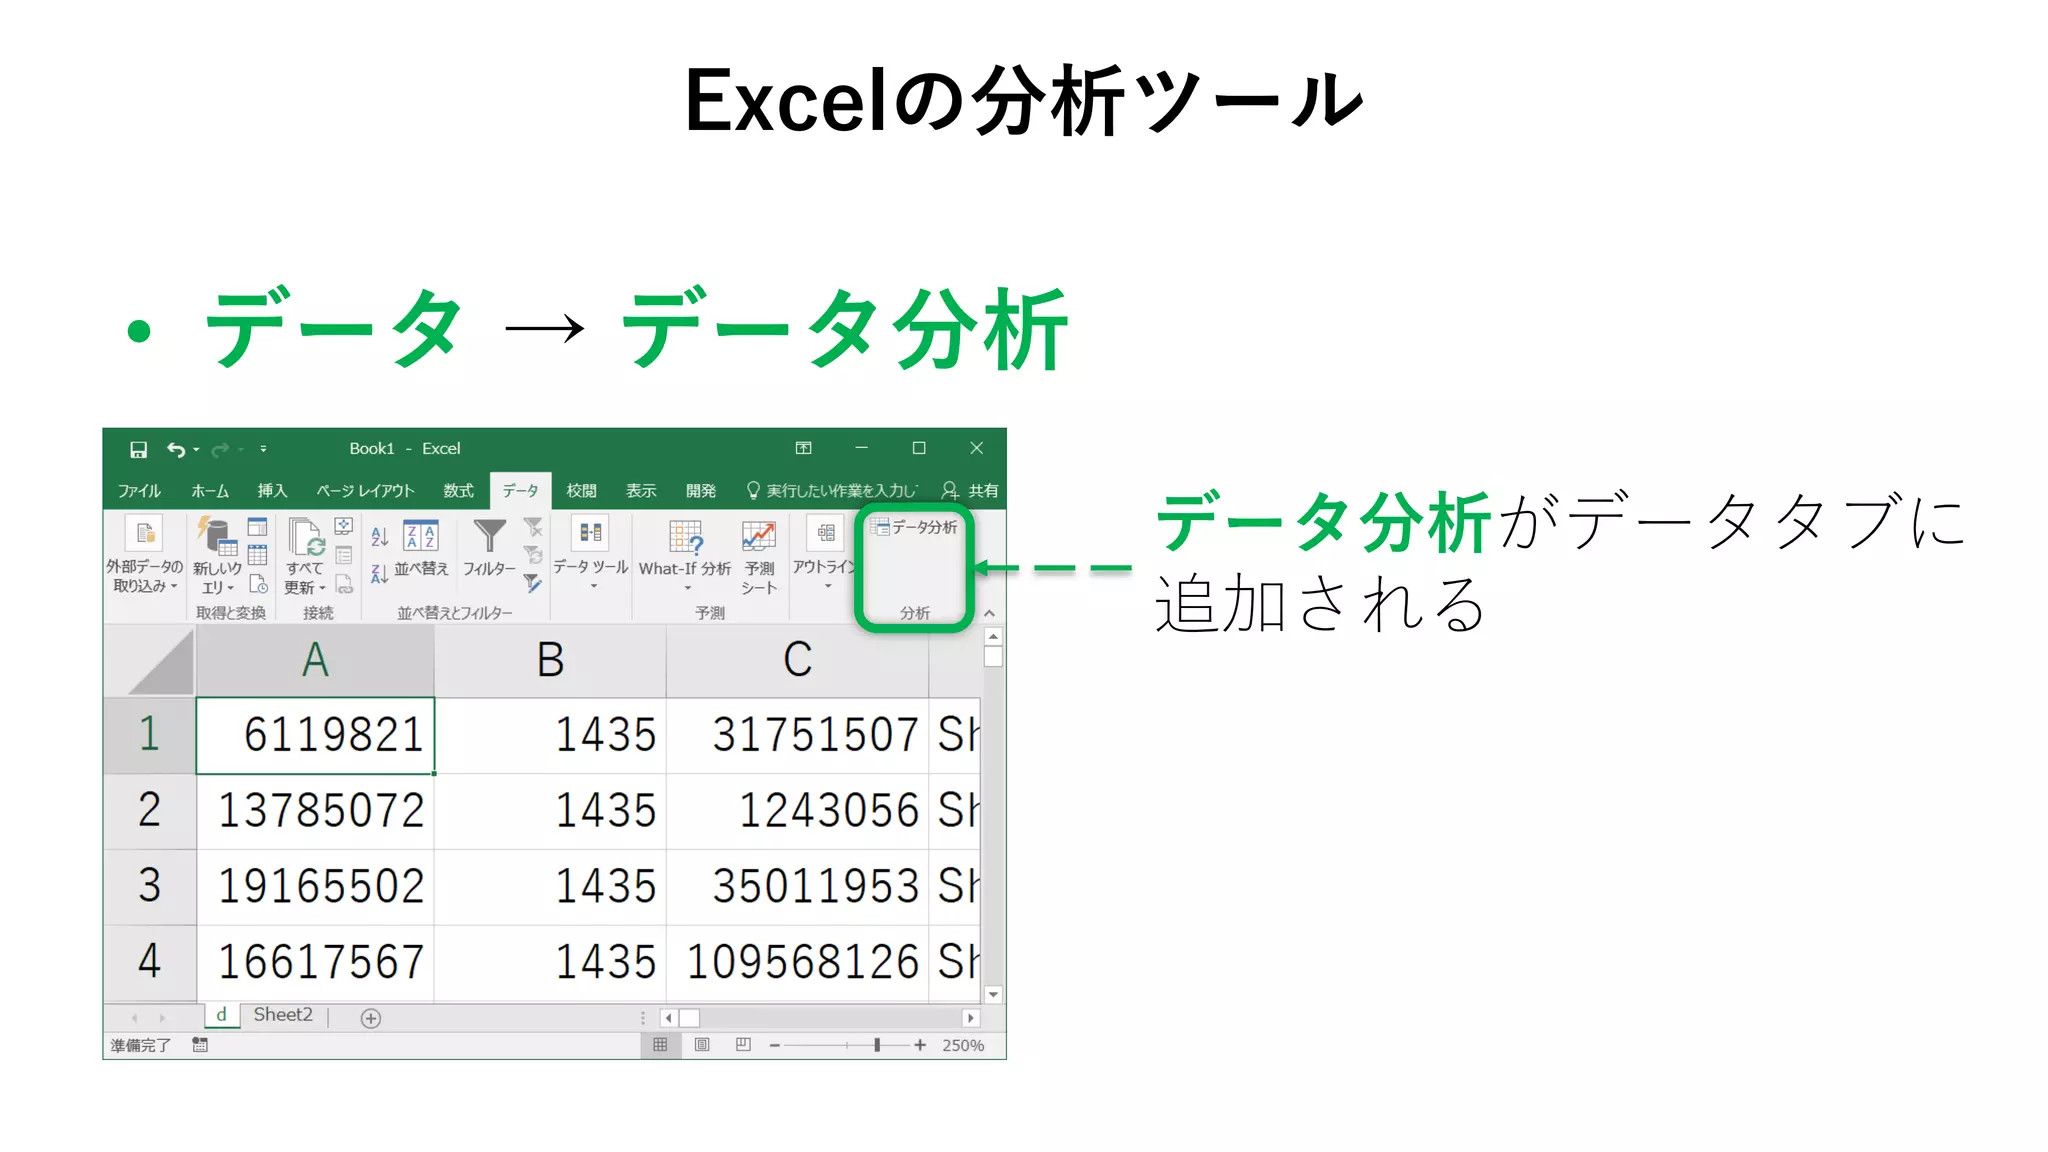Click the horizontal scrollbar right arrow

coord(970,1018)
